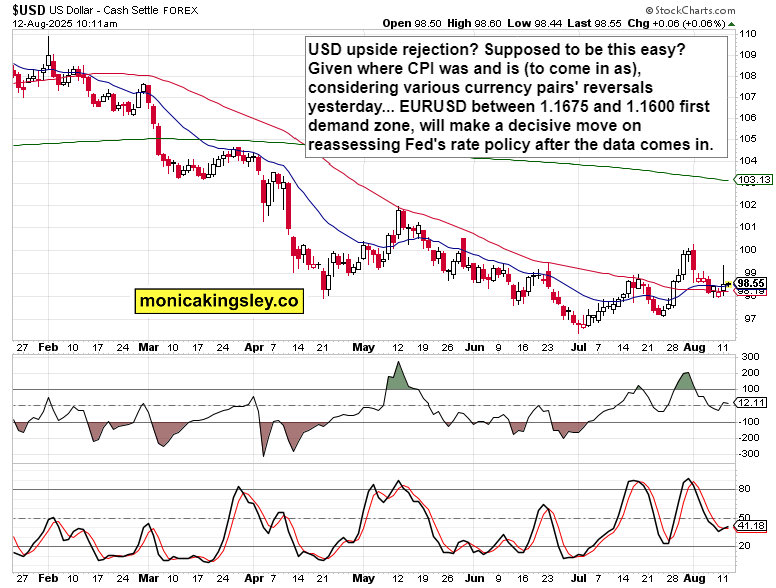Select the Feb marker on time axis
This screenshot has width=776, height=588.
48,346
